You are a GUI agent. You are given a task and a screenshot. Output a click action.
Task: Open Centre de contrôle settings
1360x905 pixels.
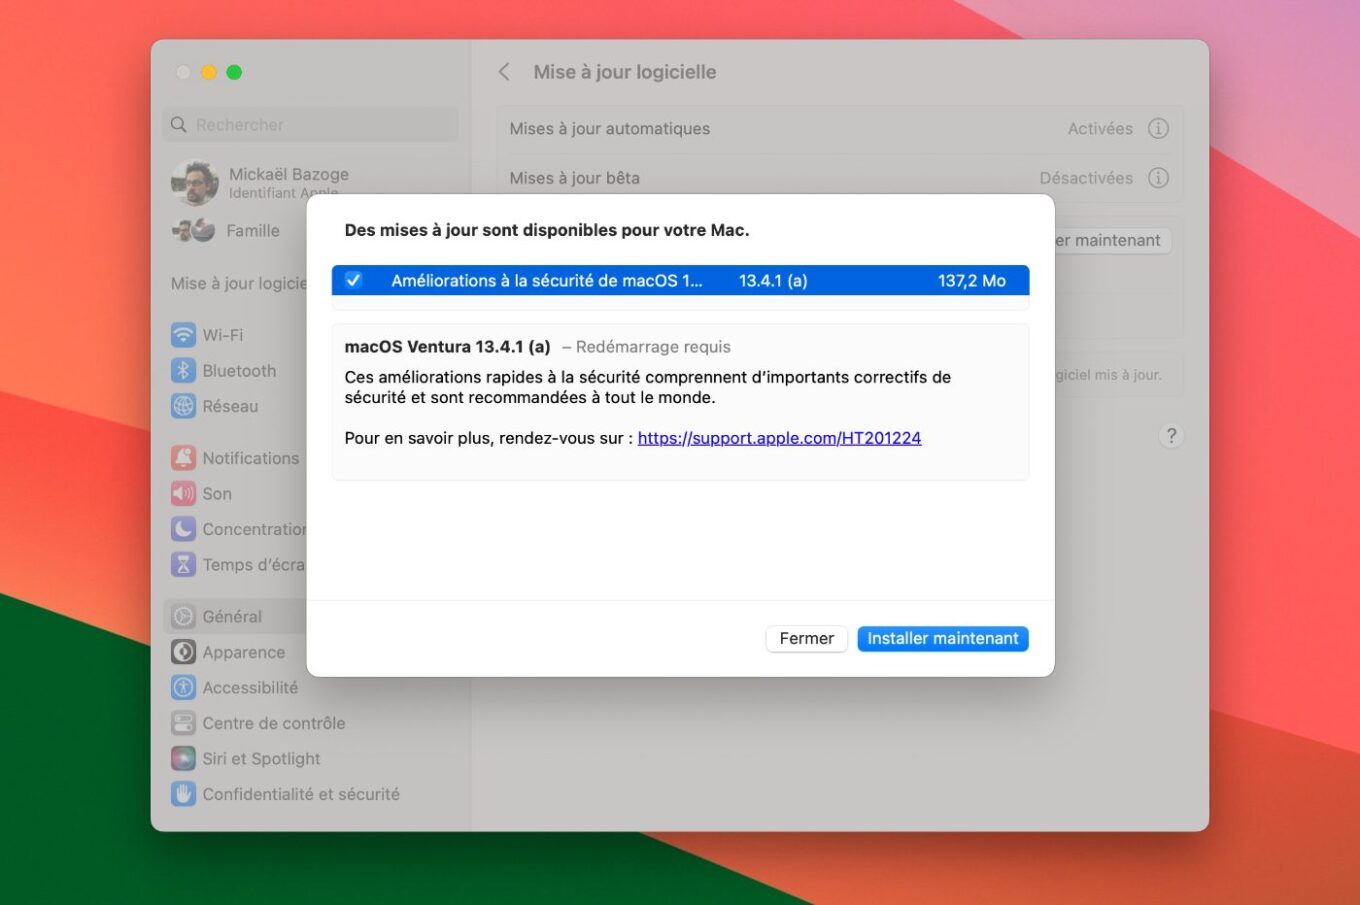273,722
